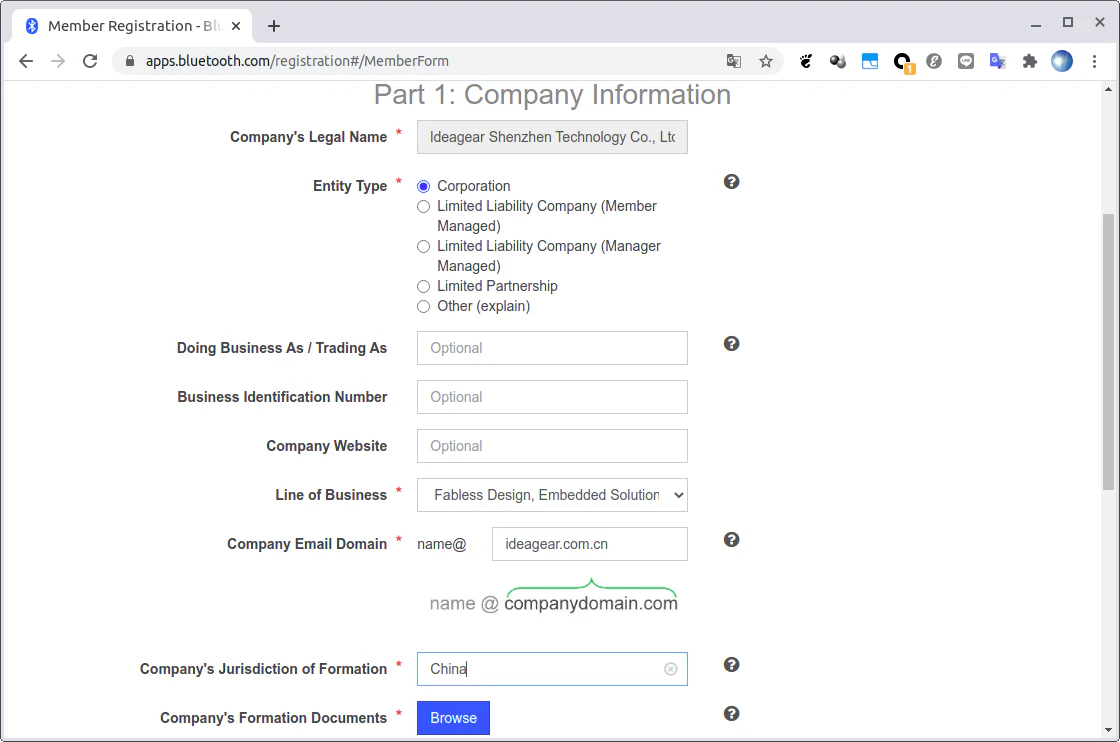This screenshot has height=742, width=1120.
Task: Click the page vertical scrollbar thumb
Action: point(1108,351)
